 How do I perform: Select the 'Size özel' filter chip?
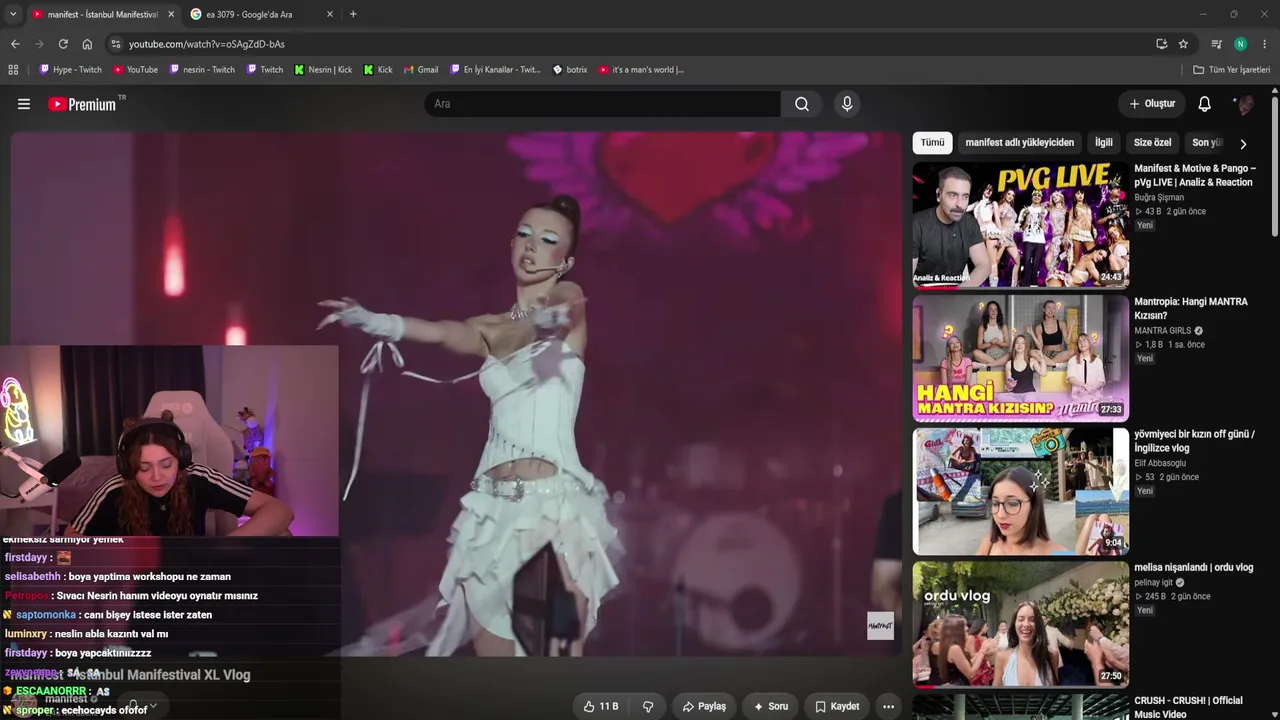pos(1152,143)
